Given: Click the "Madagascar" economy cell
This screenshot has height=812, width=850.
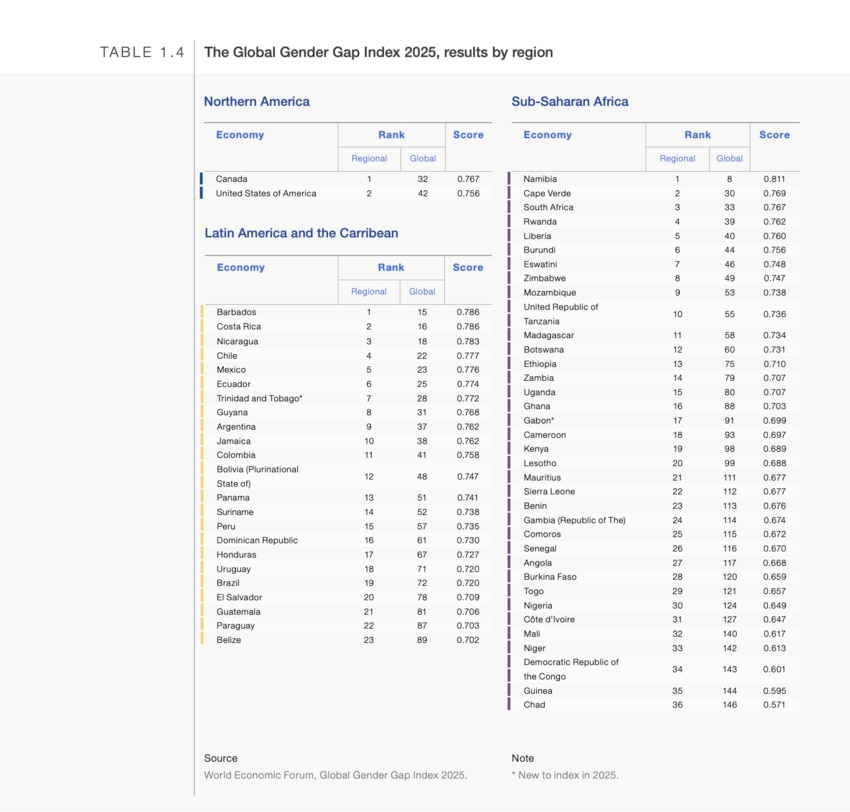Looking at the screenshot, I should point(549,336).
